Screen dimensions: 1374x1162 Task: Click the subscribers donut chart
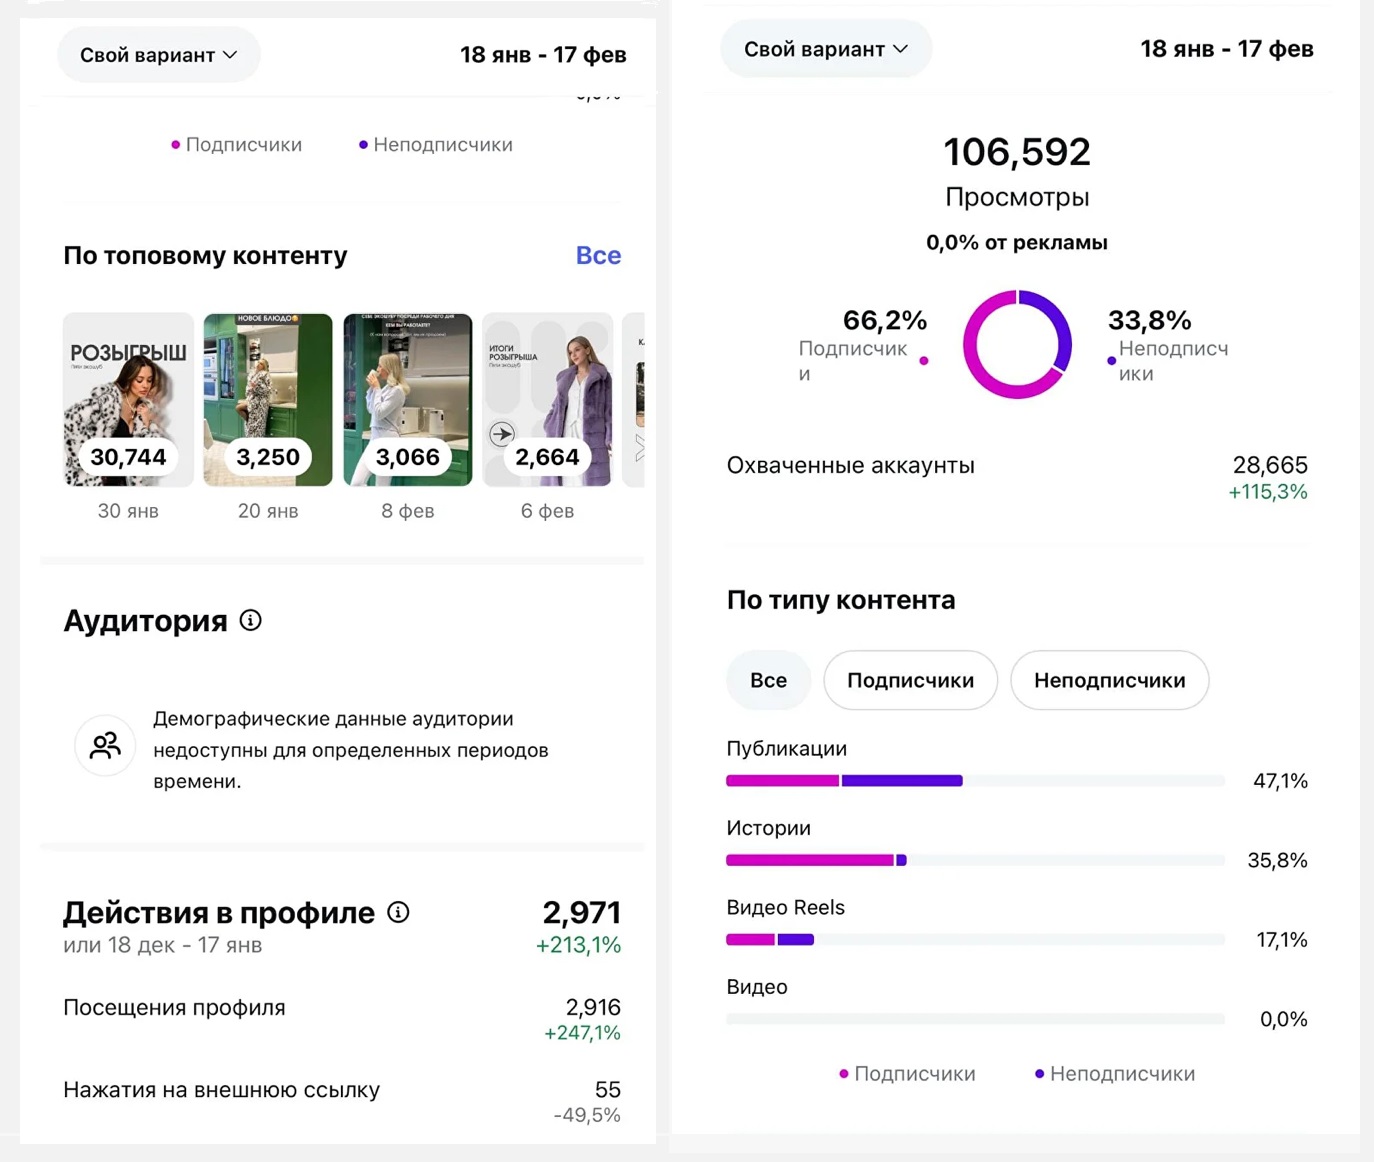tap(1017, 345)
